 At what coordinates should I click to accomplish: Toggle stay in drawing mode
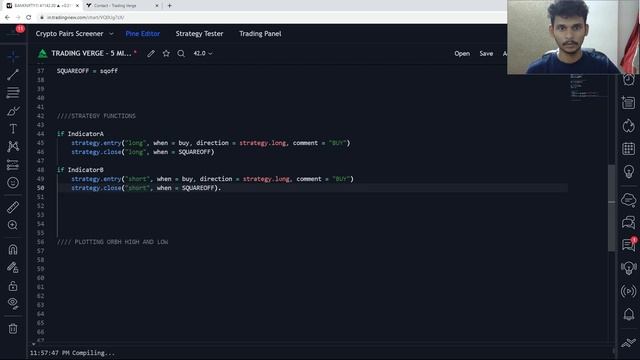tap(13, 267)
